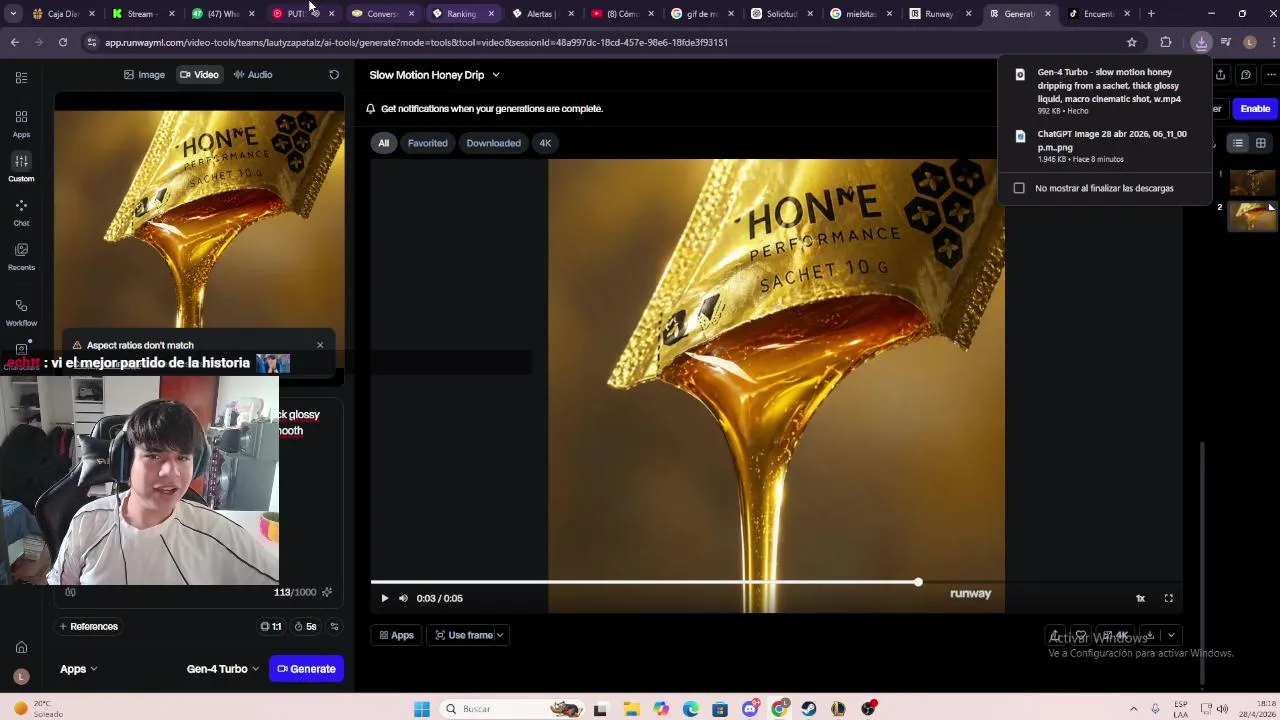
Task: Switch to Image mode tab
Action: [x=144, y=75]
